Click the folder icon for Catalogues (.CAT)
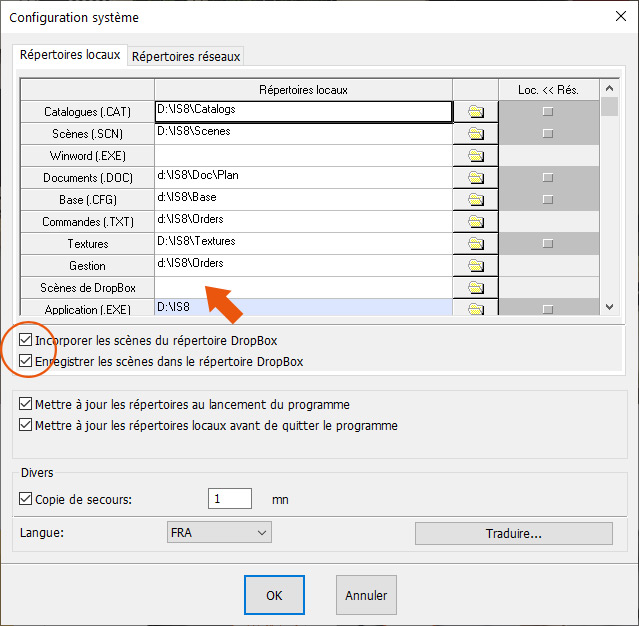The height and width of the screenshot is (626, 639). pyautogui.click(x=475, y=112)
